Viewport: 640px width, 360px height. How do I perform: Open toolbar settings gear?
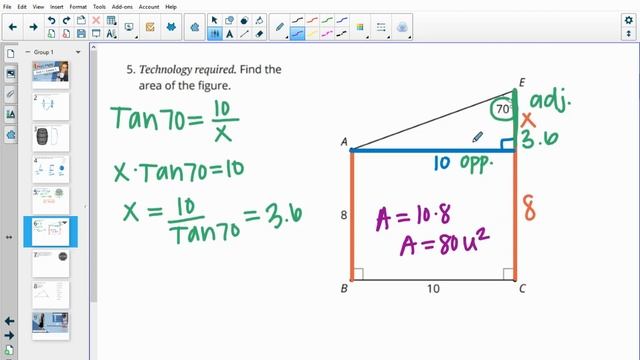tap(629, 20)
